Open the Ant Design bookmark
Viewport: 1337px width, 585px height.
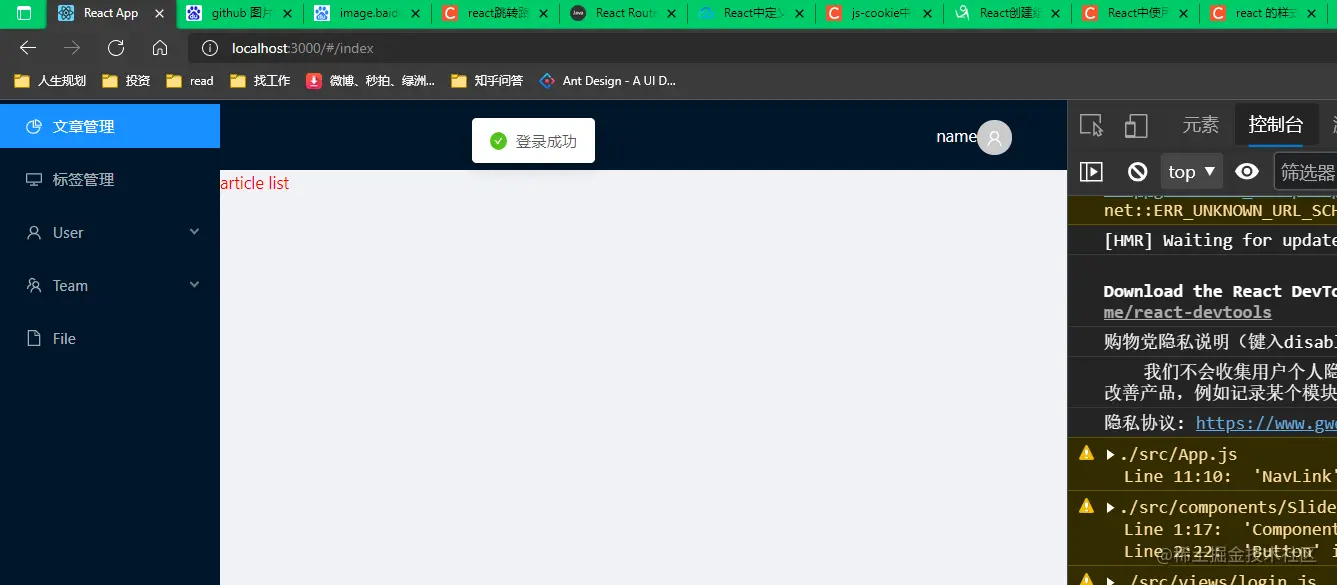(608, 80)
